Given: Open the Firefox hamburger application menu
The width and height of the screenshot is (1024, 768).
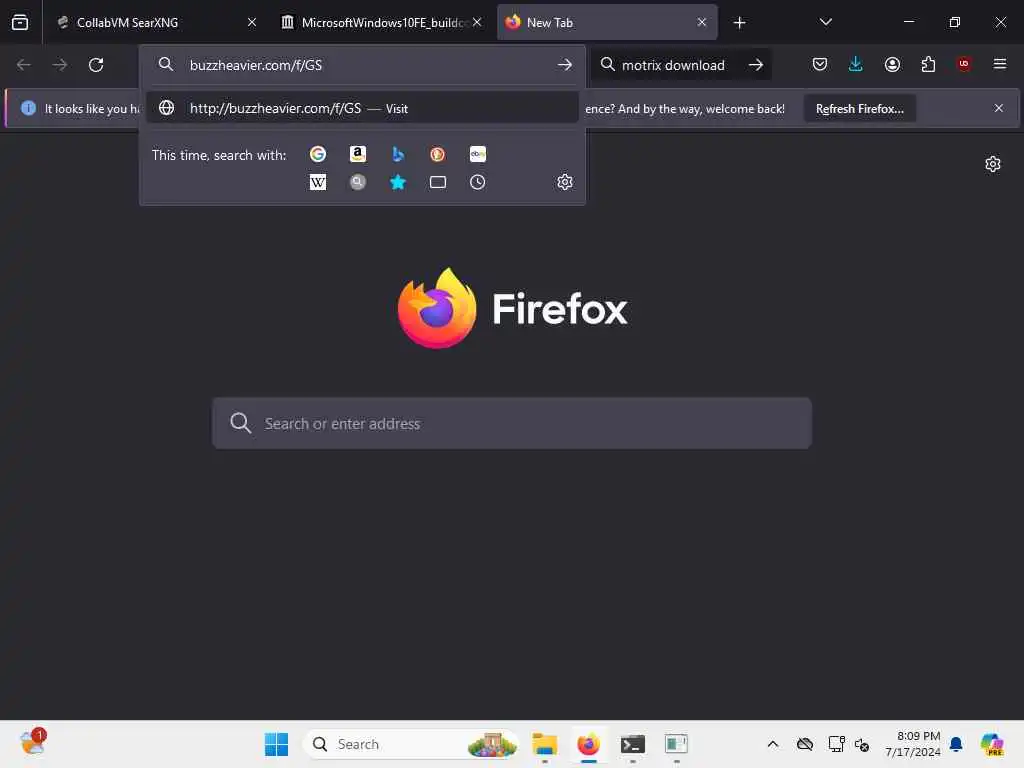Looking at the screenshot, I should click(999, 64).
